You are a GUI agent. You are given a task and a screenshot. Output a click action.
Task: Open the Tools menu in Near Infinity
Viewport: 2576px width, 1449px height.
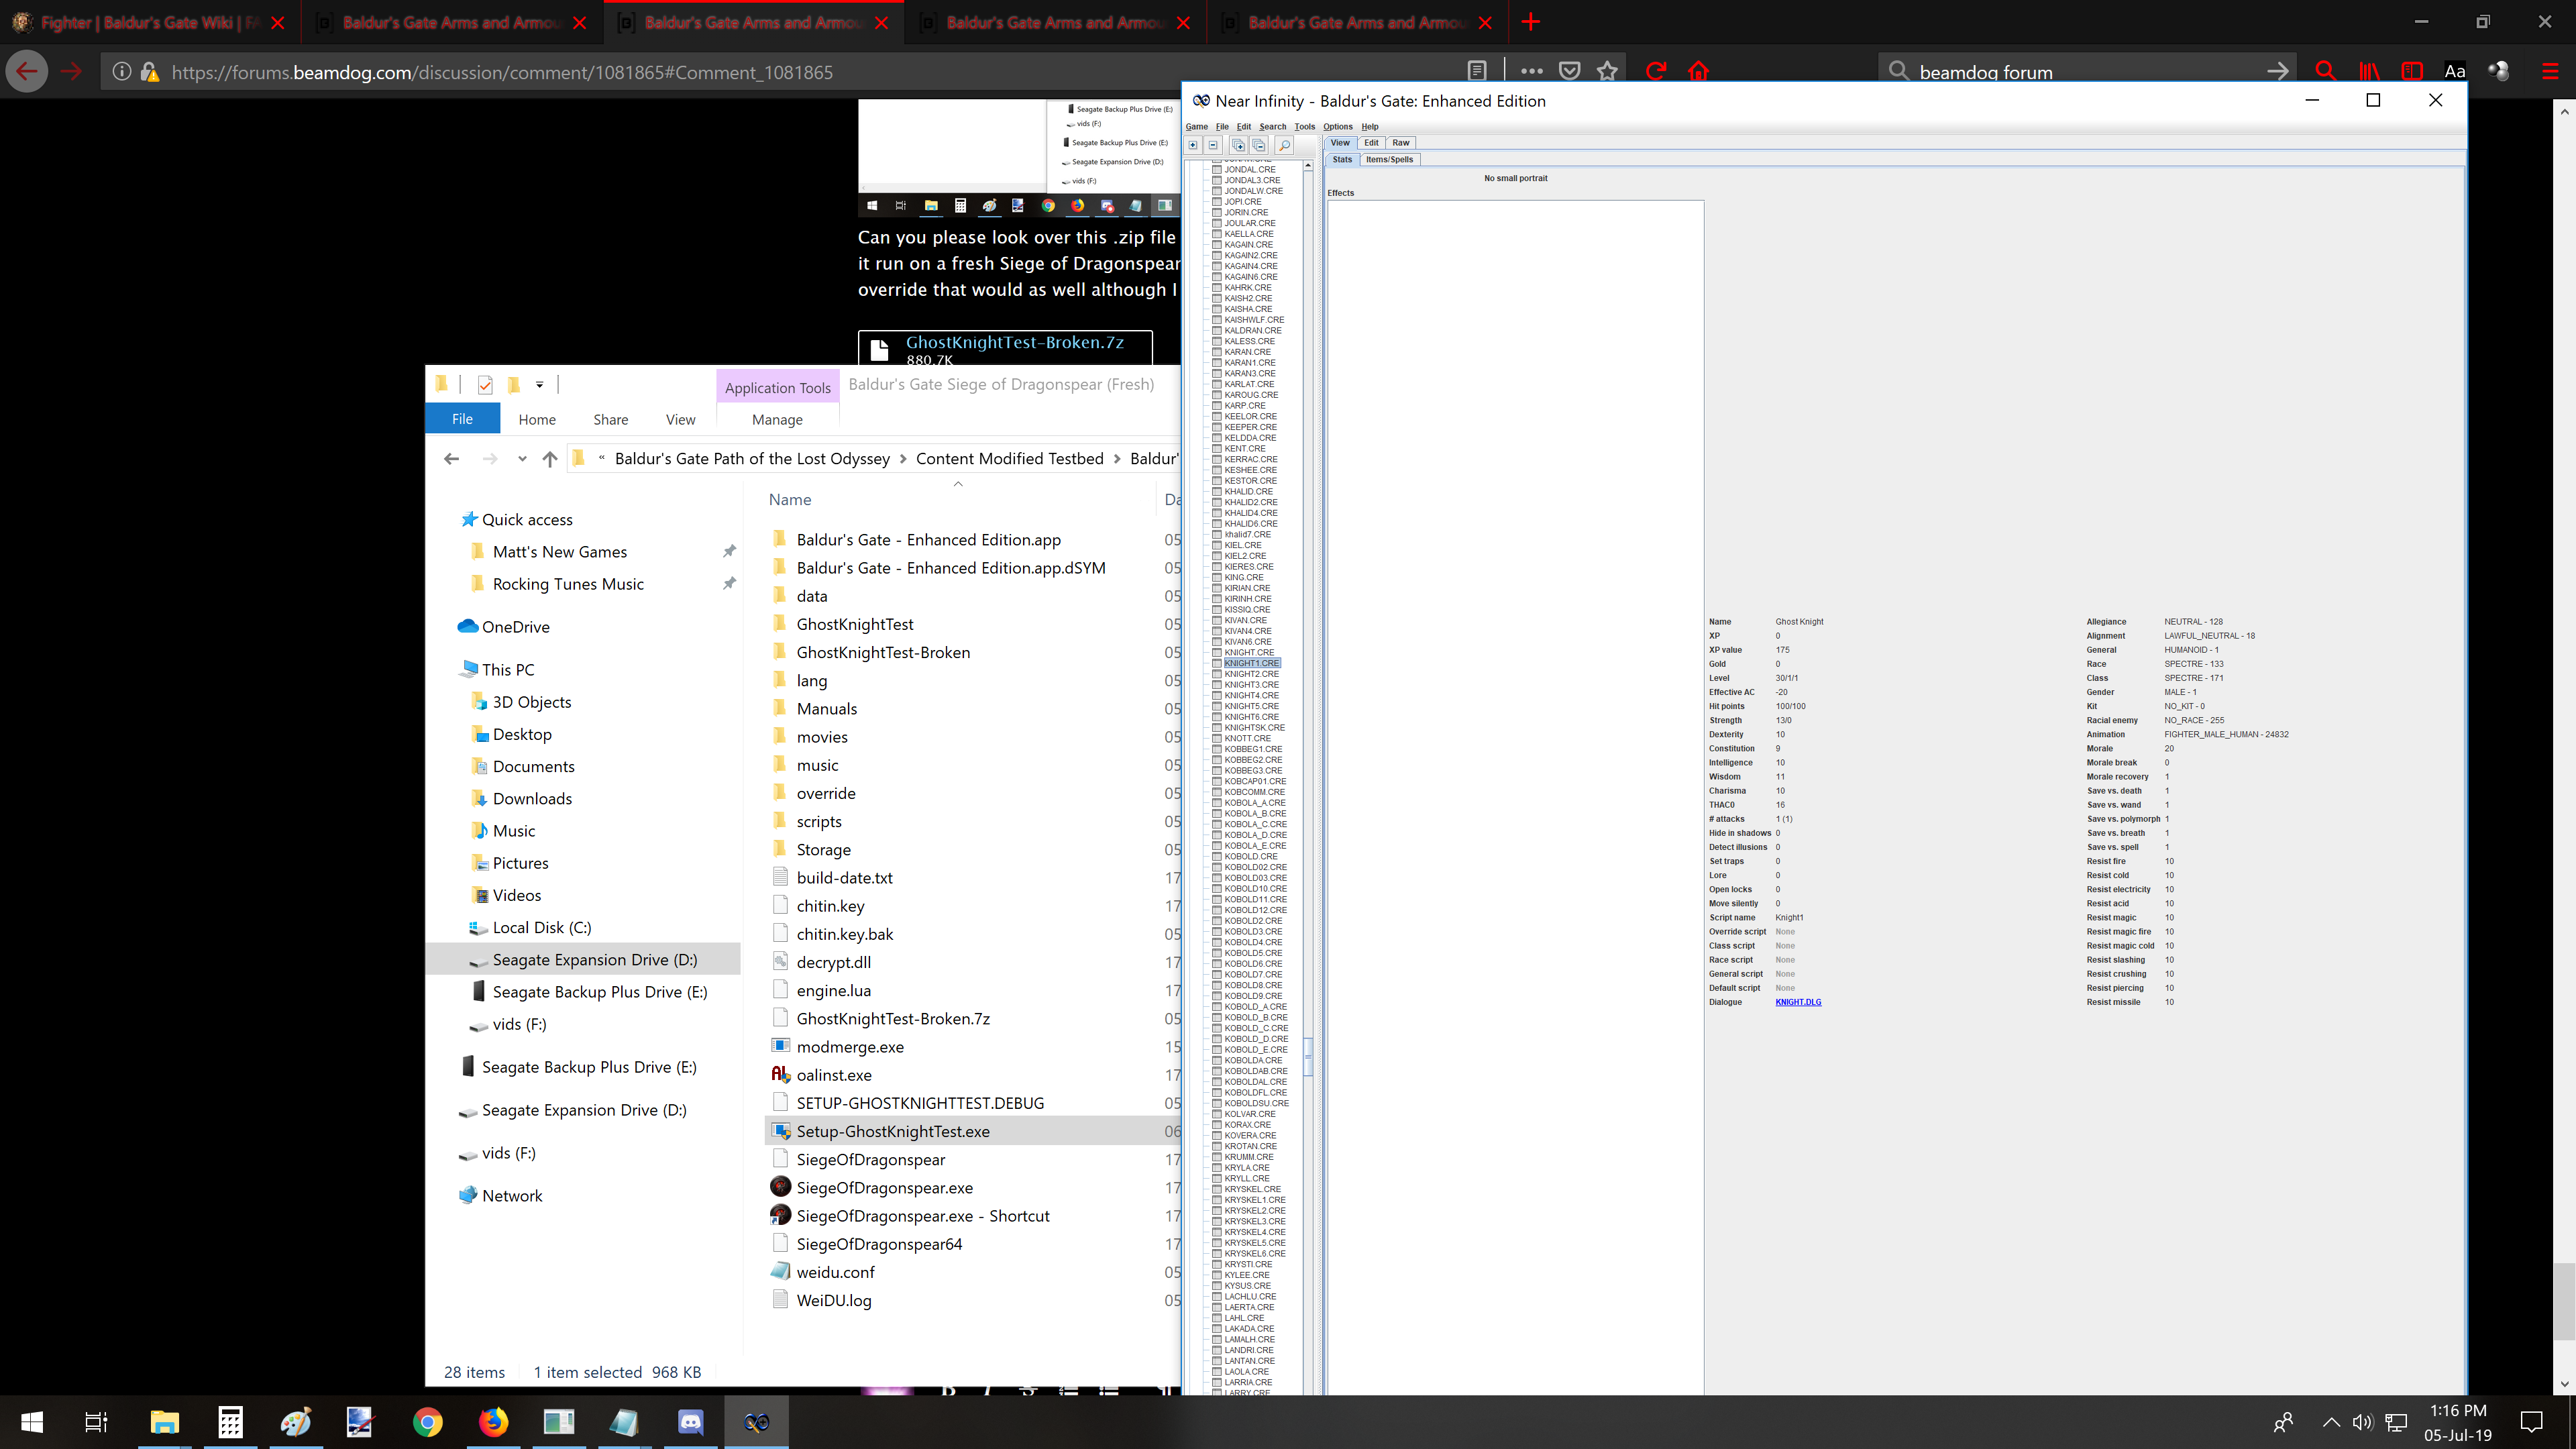tap(1304, 127)
